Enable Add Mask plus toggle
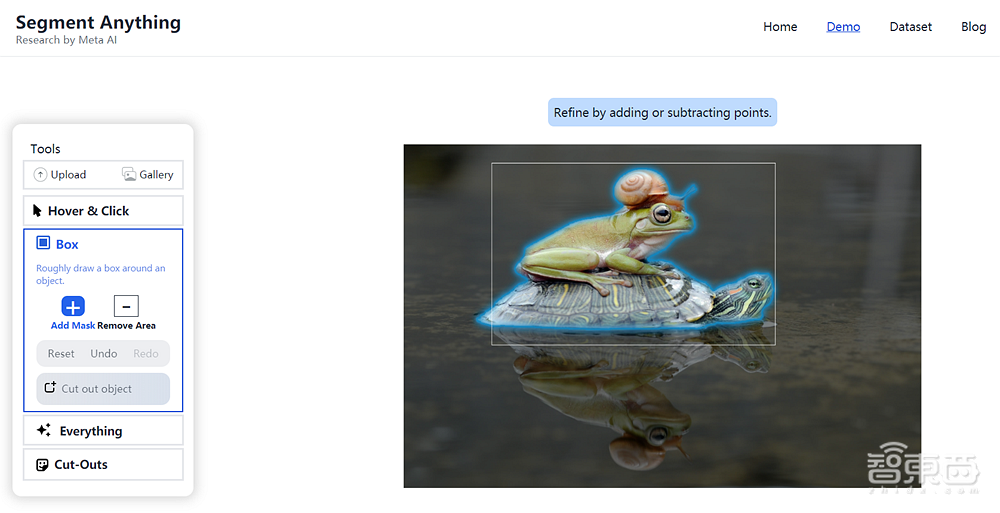The image size is (1000, 513). [73, 306]
